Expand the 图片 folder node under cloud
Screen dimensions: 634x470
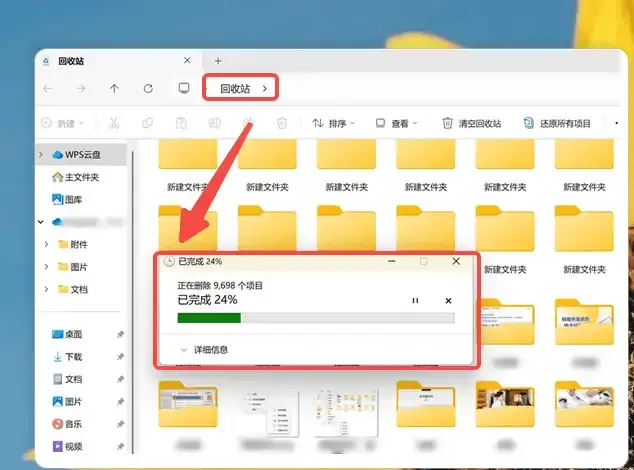point(46,267)
